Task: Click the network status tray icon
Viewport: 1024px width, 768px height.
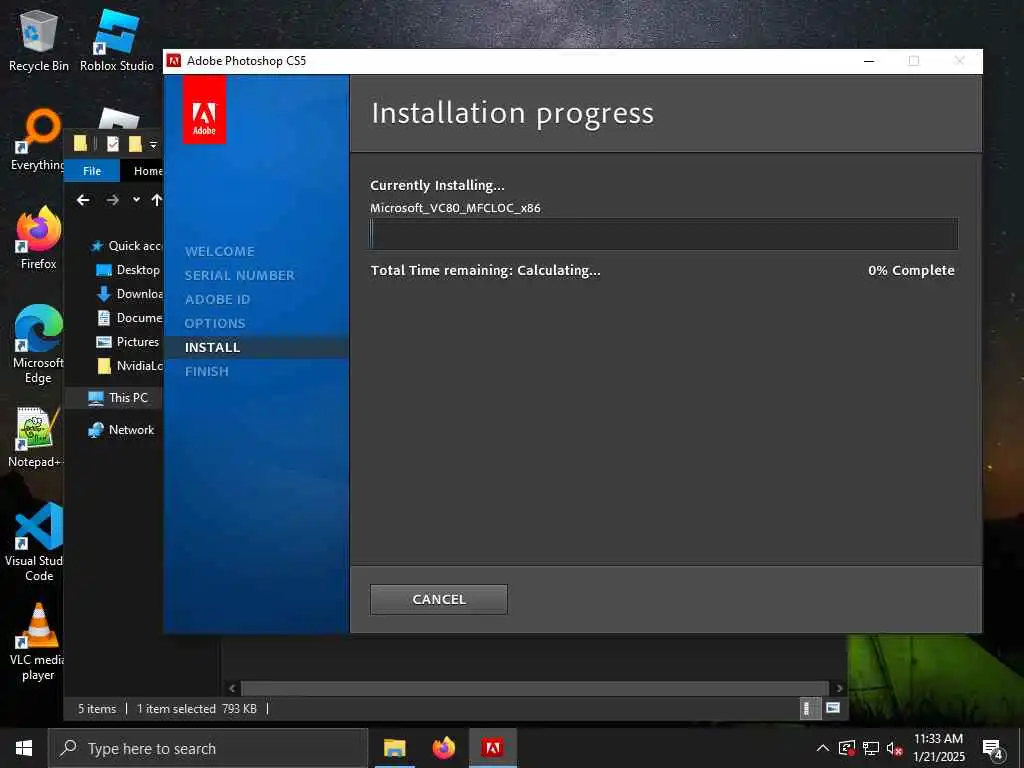Action: click(x=871, y=748)
